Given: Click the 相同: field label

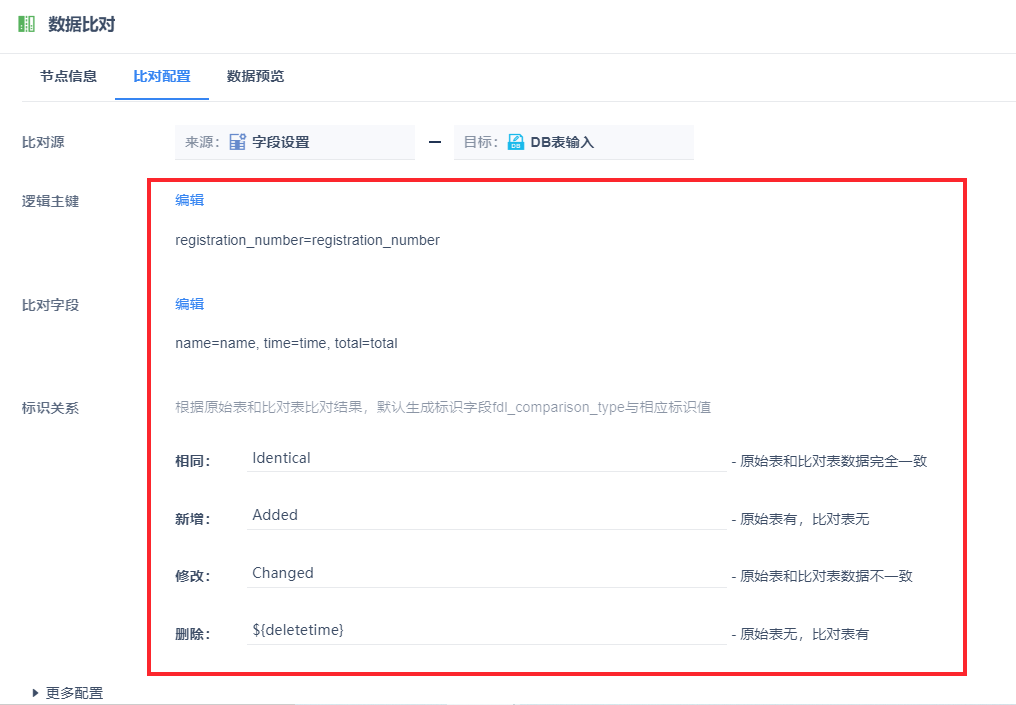Looking at the screenshot, I should pos(192,461).
